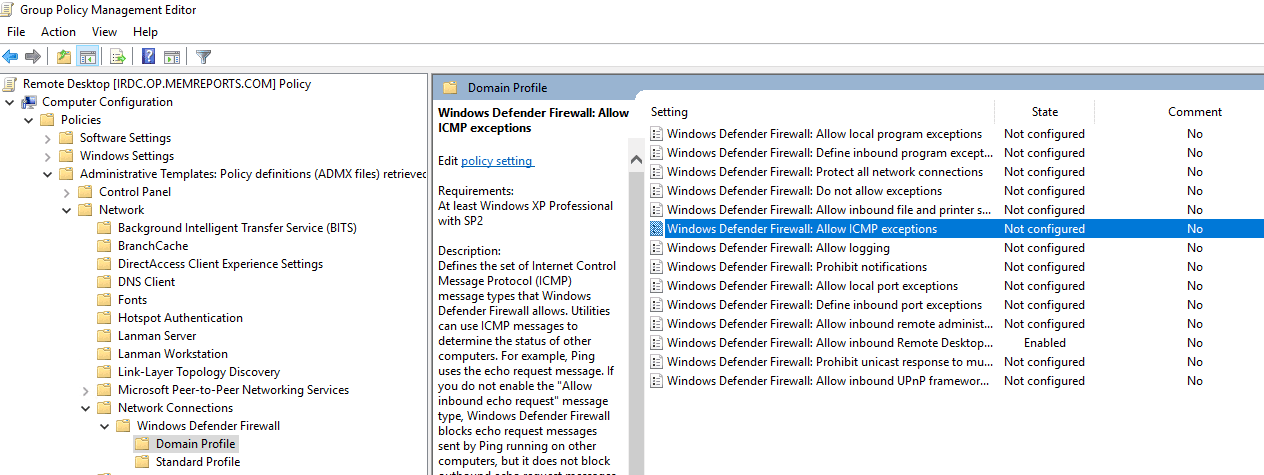Image resolution: width=1264 pixels, height=475 pixels.
Task: Collapse the Computer Configuration tree node
Action: 10,102
